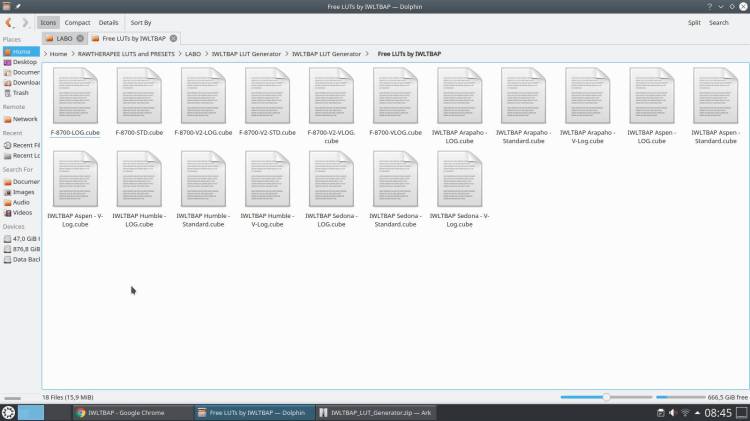The image size is (750, 421).
Task: Select the F-8700-VLOG.cube file icon
Action: coord(396,95)
